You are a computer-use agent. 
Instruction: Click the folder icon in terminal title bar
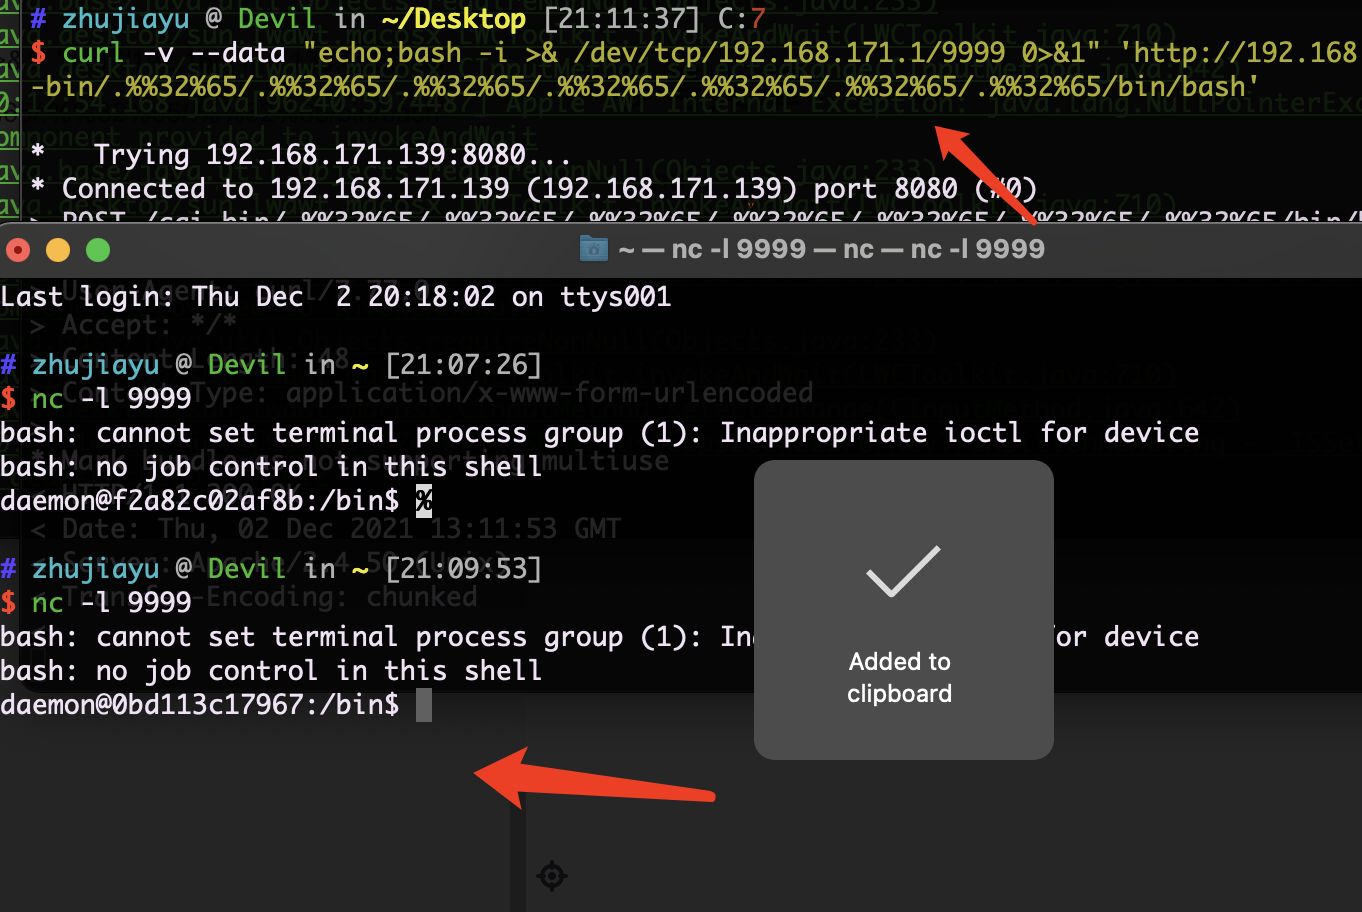pos(594,249)
